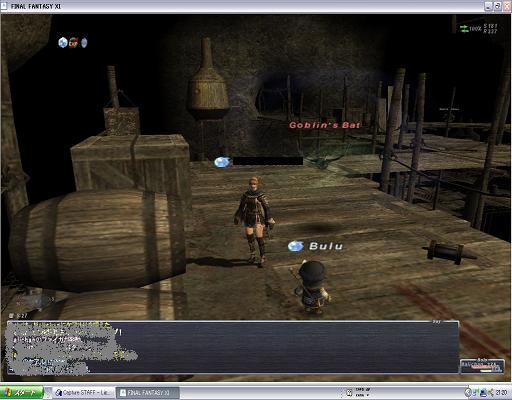Screen dimensions: 512x400
Task: Click the blue linkshell status icon at top-left
Action: point(63,42)
